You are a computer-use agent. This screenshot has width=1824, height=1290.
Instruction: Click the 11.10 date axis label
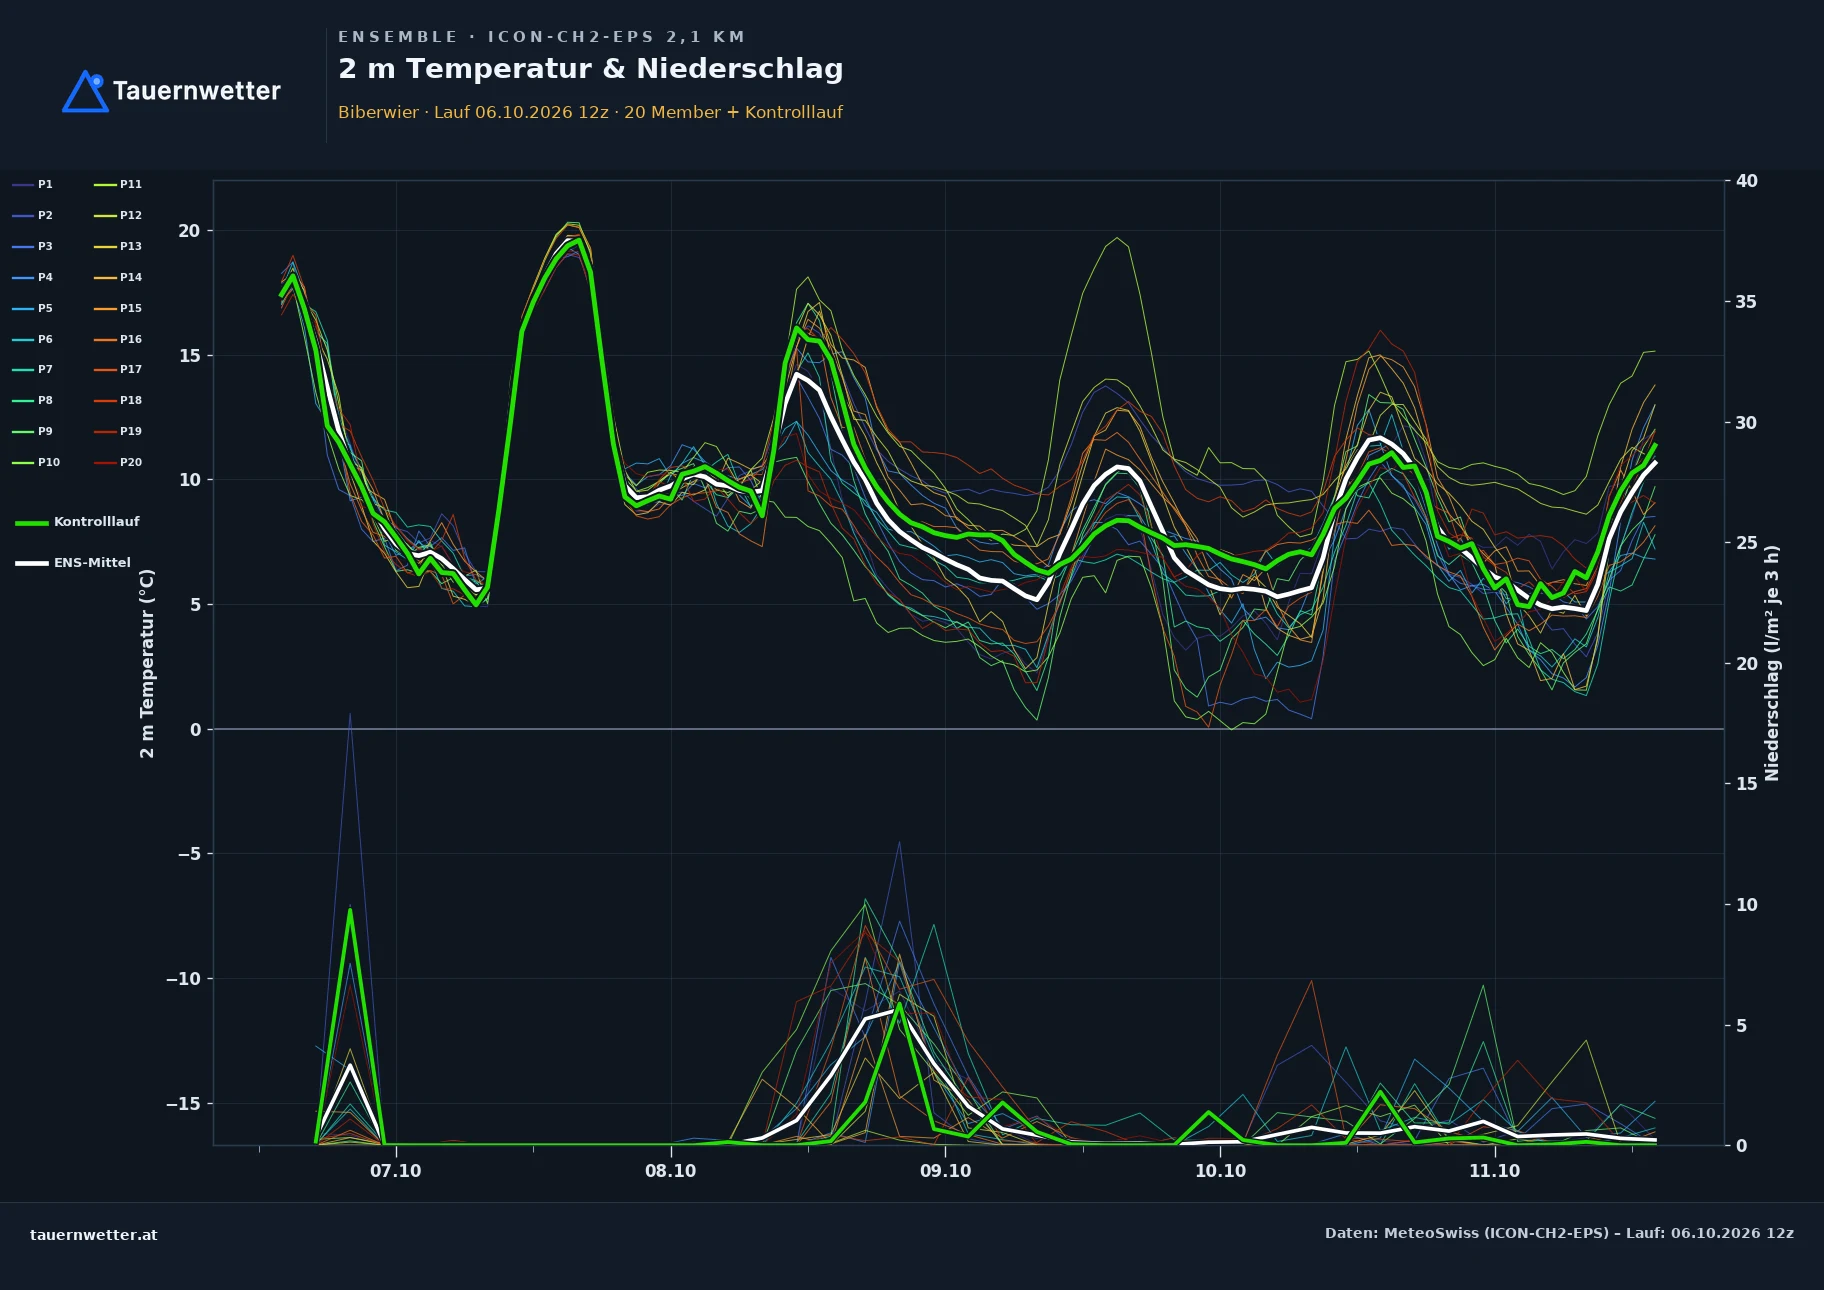(x=1495, y=1171)
